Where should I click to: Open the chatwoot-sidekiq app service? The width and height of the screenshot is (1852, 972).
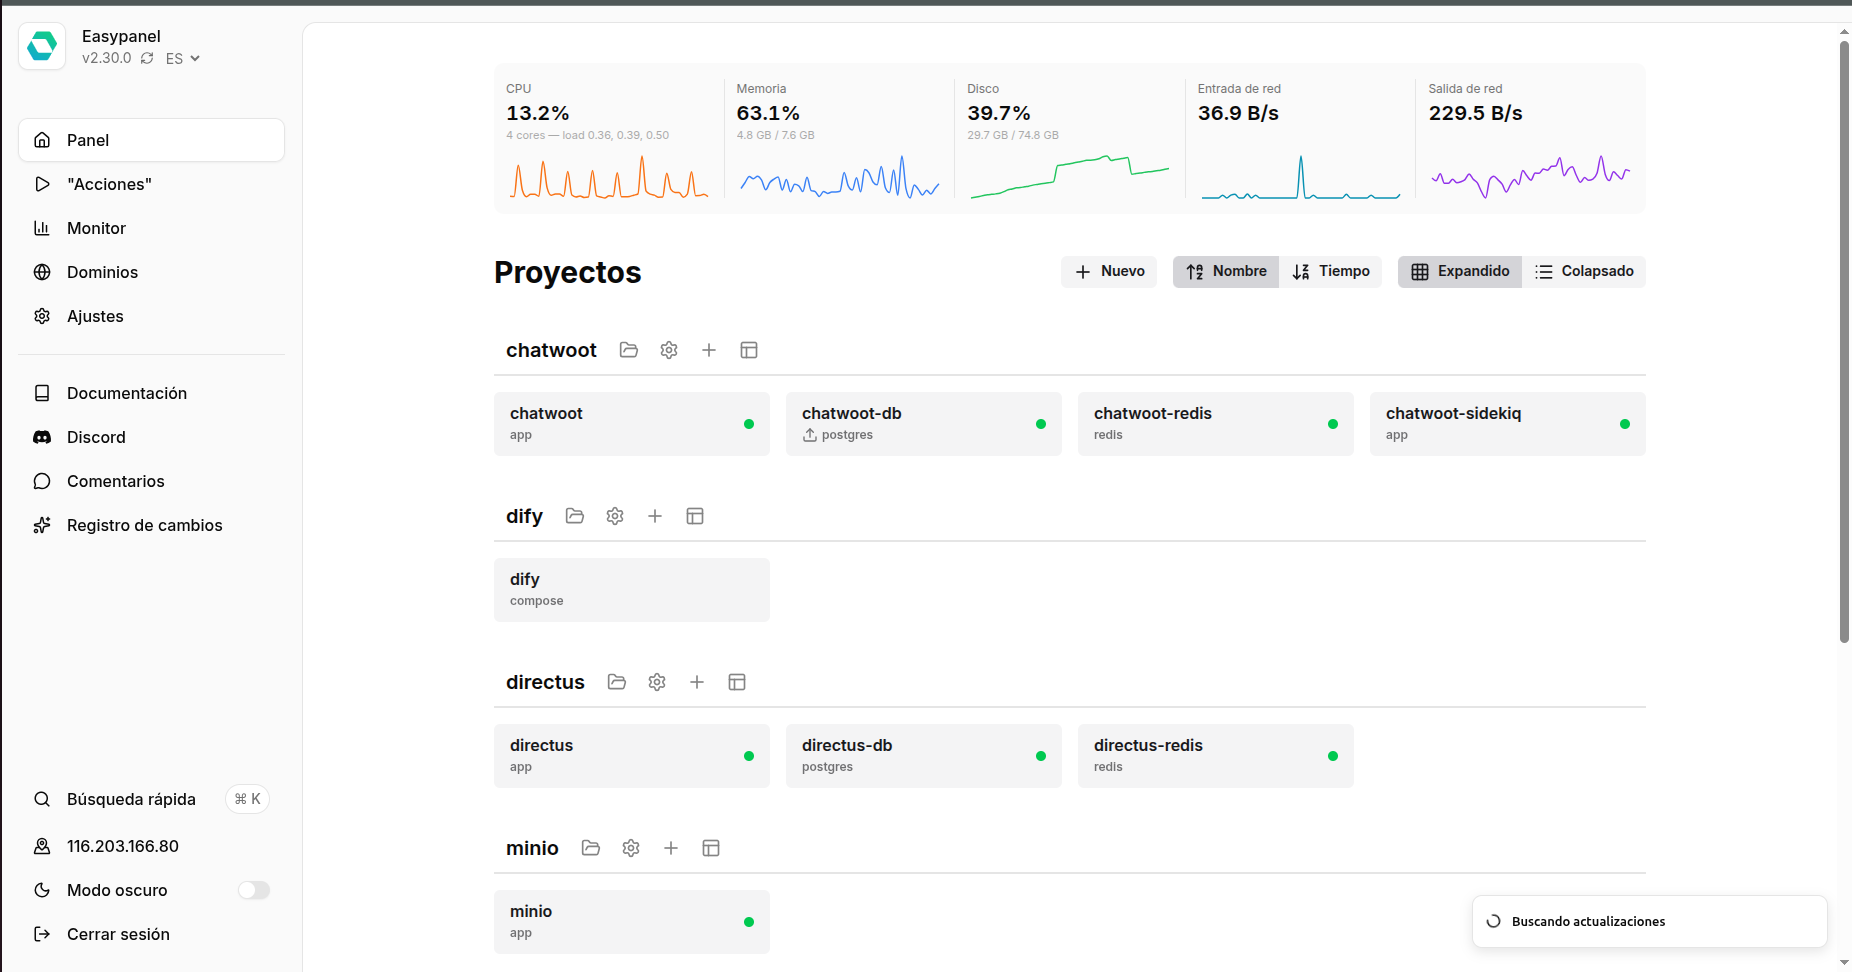click(1508, 424)
